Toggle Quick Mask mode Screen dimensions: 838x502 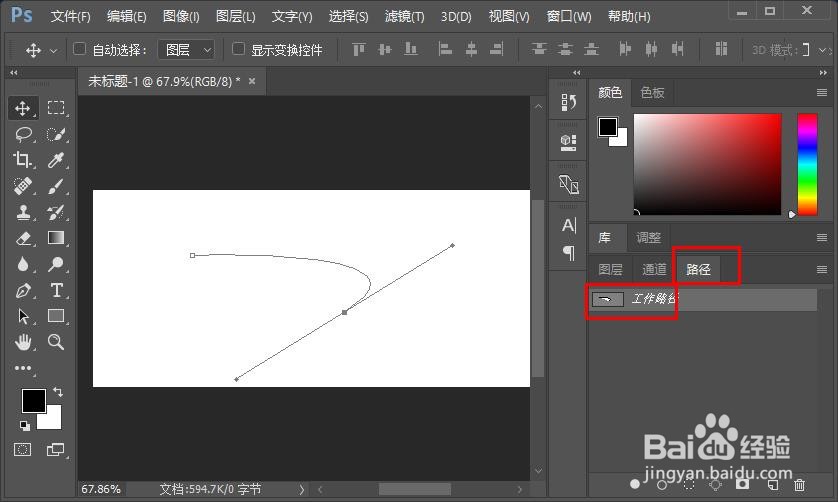[22, 450]
